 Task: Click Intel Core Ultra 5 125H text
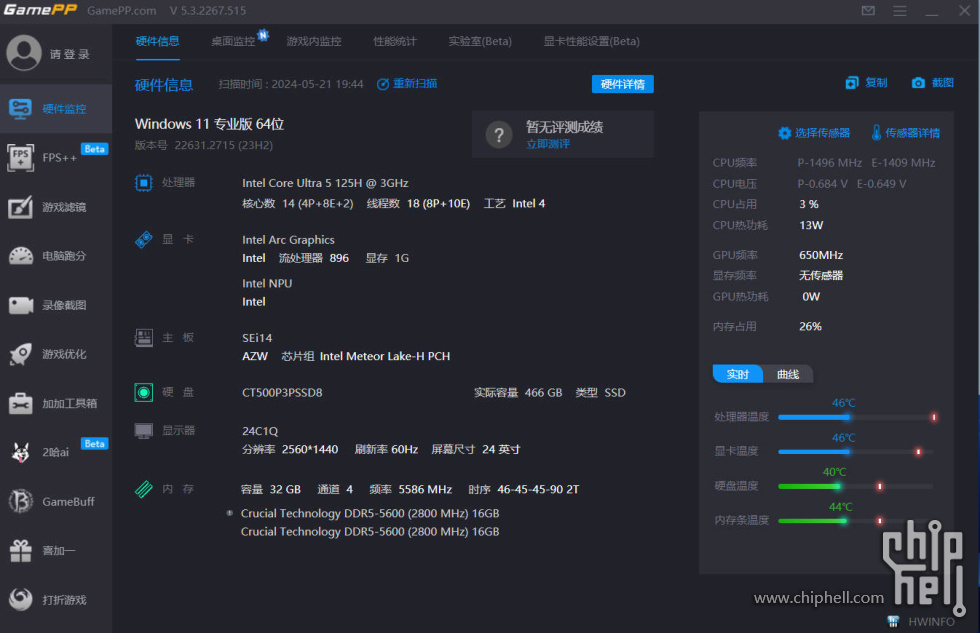click(325, 183)
